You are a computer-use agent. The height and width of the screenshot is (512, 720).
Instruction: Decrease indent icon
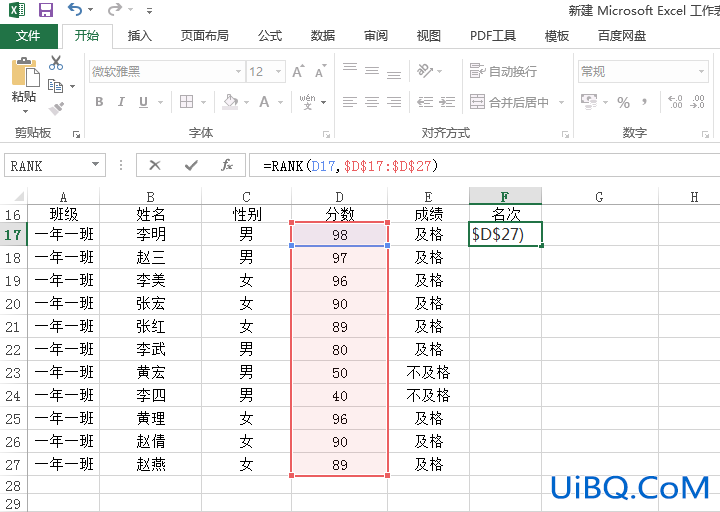click(425, 101)
